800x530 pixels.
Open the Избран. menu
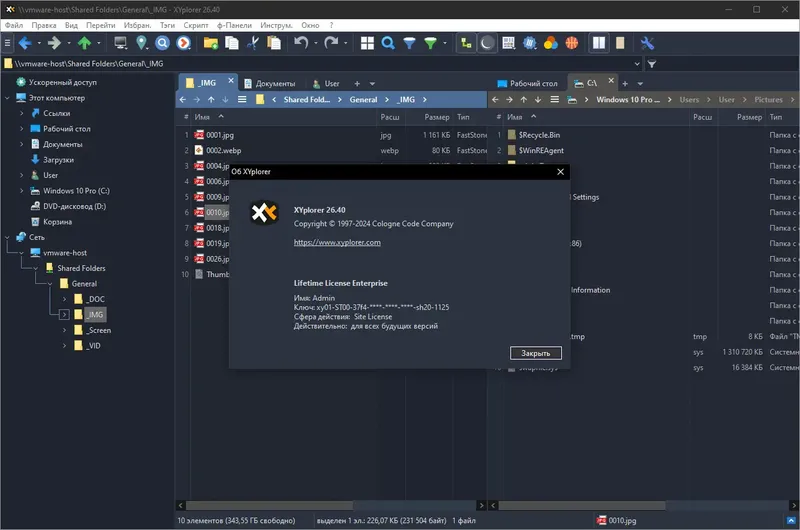[137, 25]
